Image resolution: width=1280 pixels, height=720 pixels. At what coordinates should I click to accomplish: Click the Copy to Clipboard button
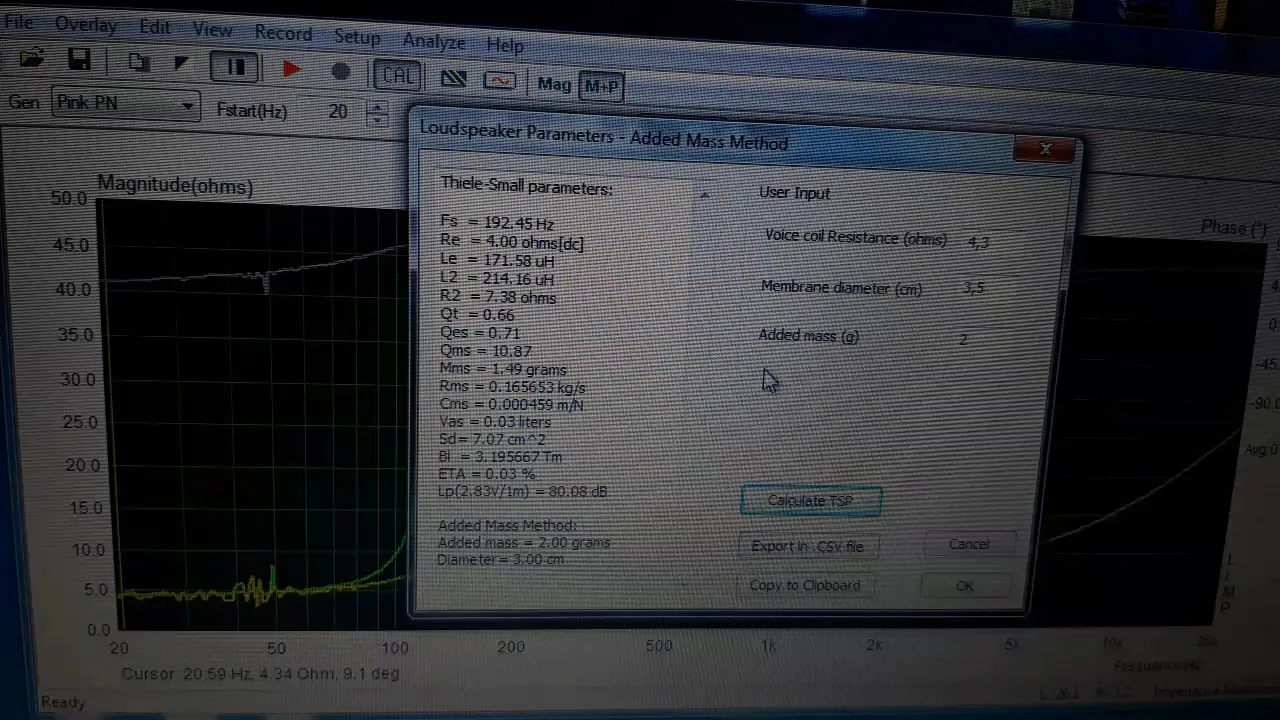click(x=805, y=585)
